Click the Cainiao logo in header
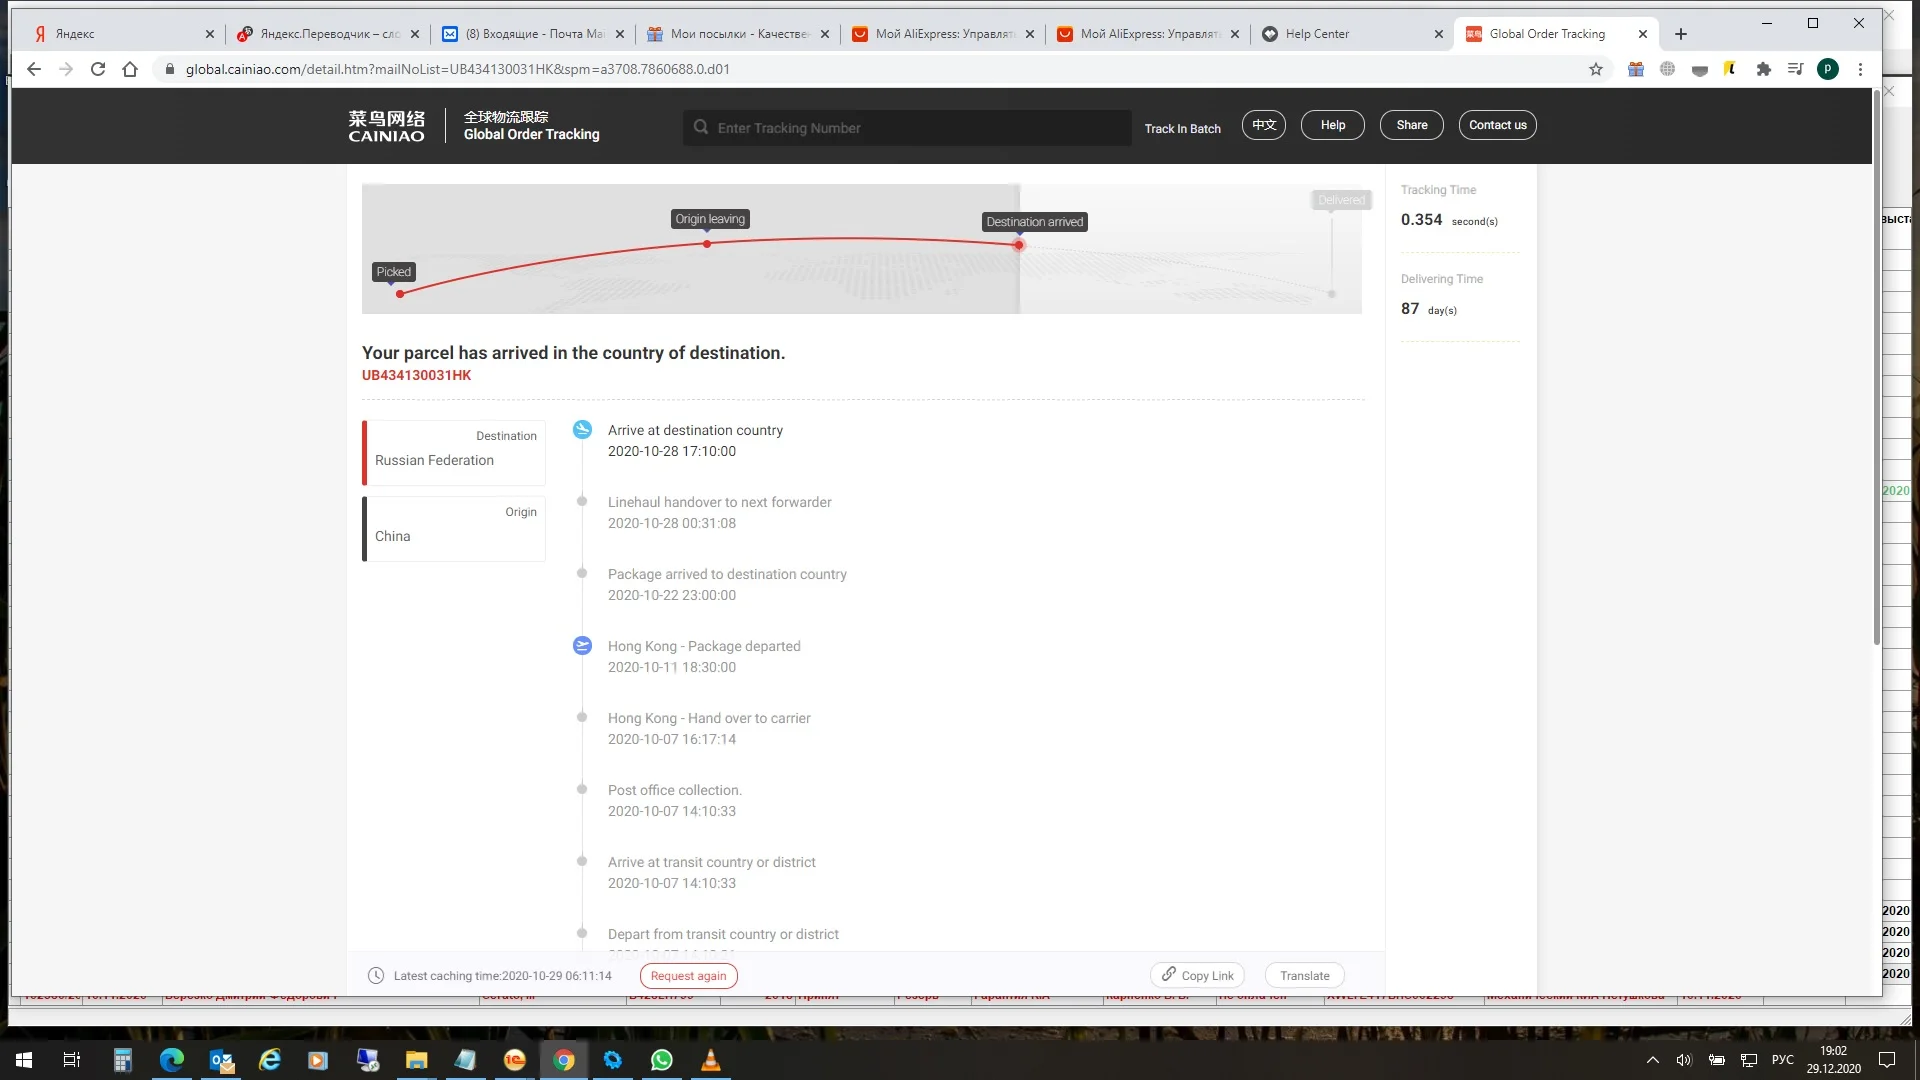The width and height of the screenshot is (1920, 1080). pos(386,126)
